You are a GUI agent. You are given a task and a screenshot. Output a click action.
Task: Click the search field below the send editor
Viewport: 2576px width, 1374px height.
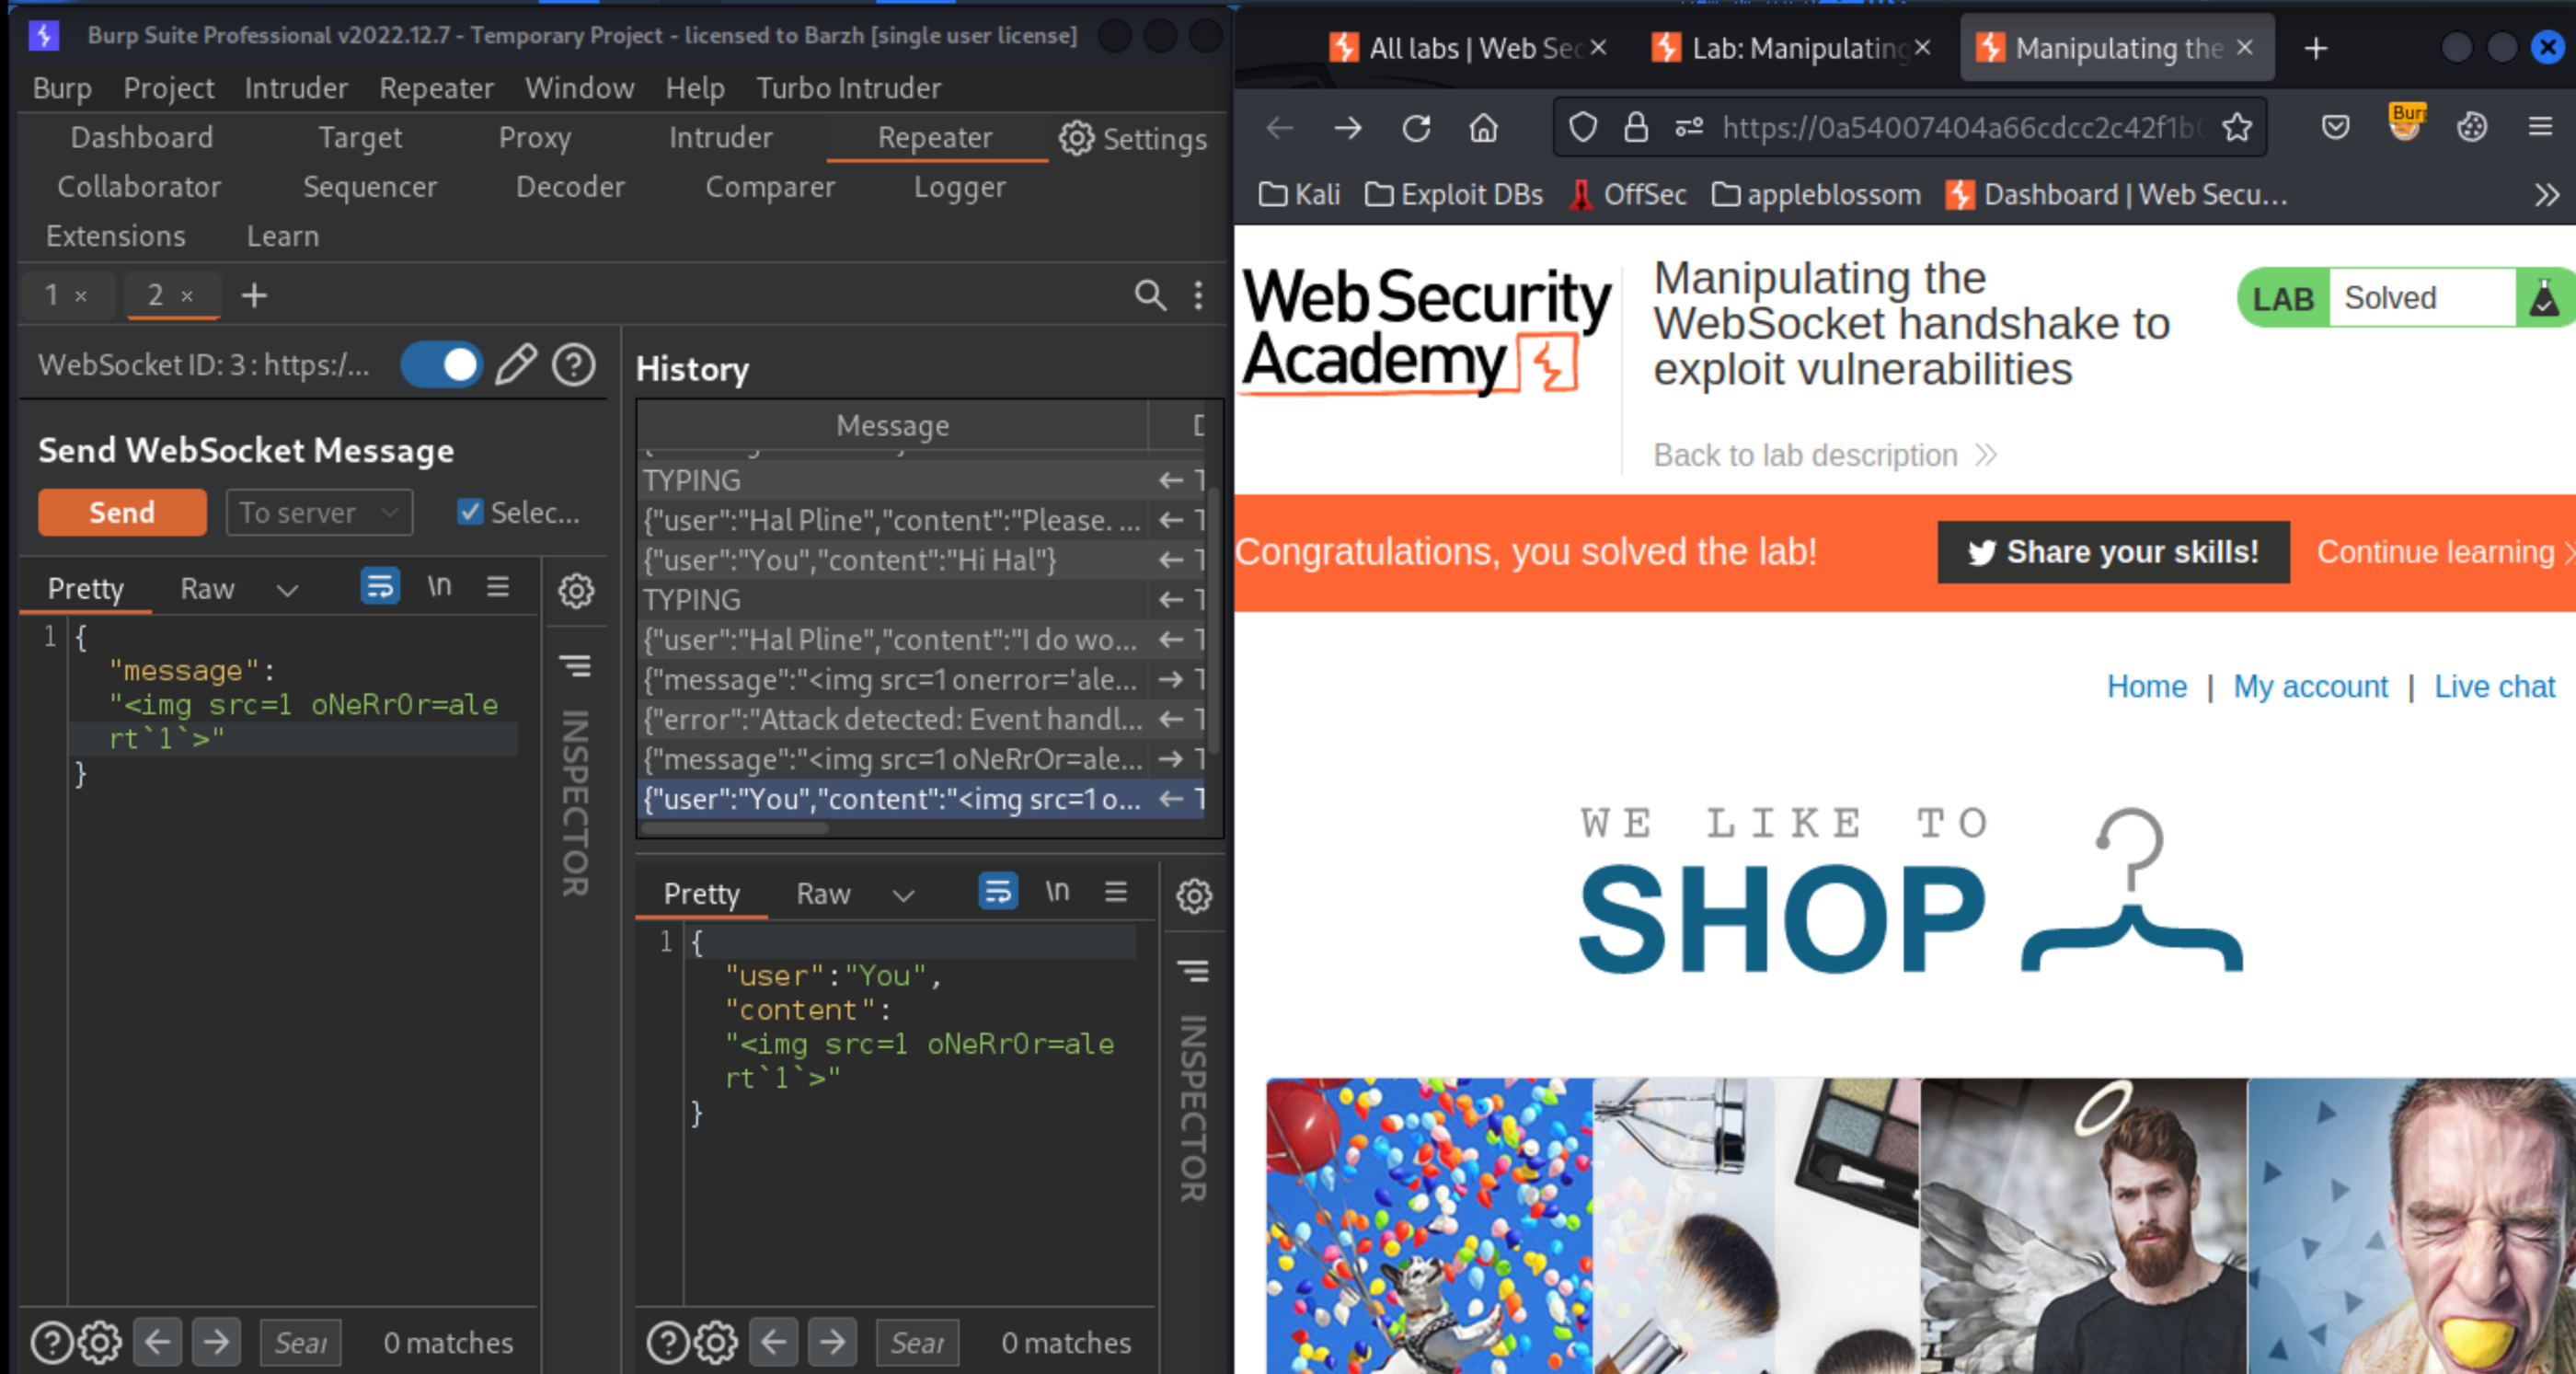tap(301, 1342)
